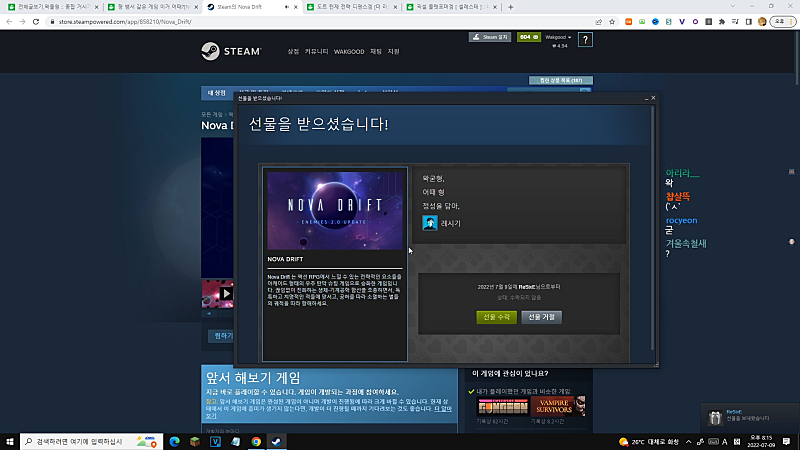Accept the gift with the green button
Image resolution: width=800 pixels, height=450 pixels.
tap(496, 317)
